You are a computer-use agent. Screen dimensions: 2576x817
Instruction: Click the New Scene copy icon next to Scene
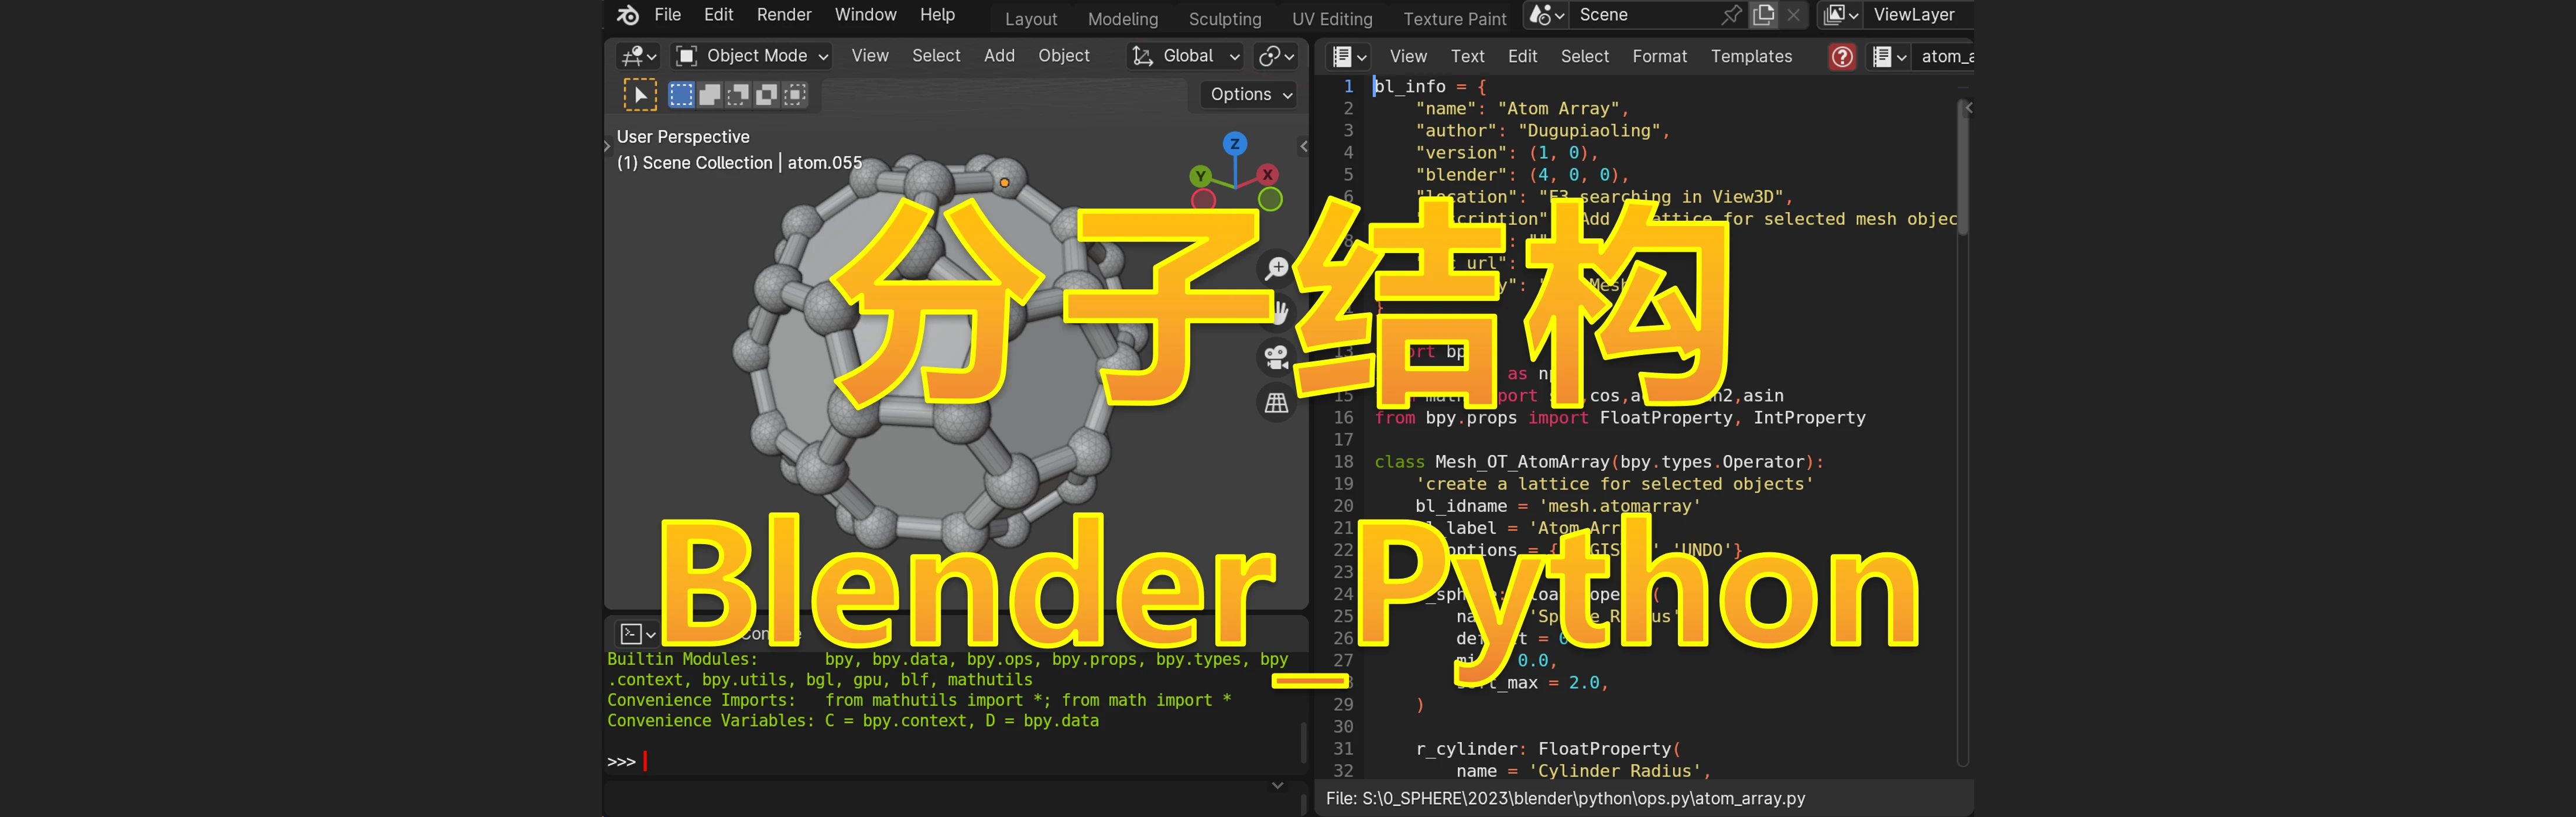1763,14
